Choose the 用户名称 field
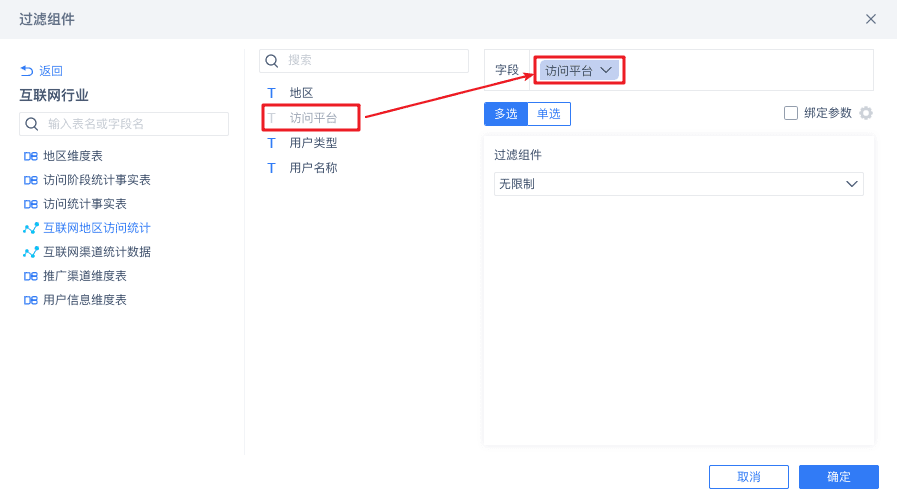 click(x=313, y=167)
